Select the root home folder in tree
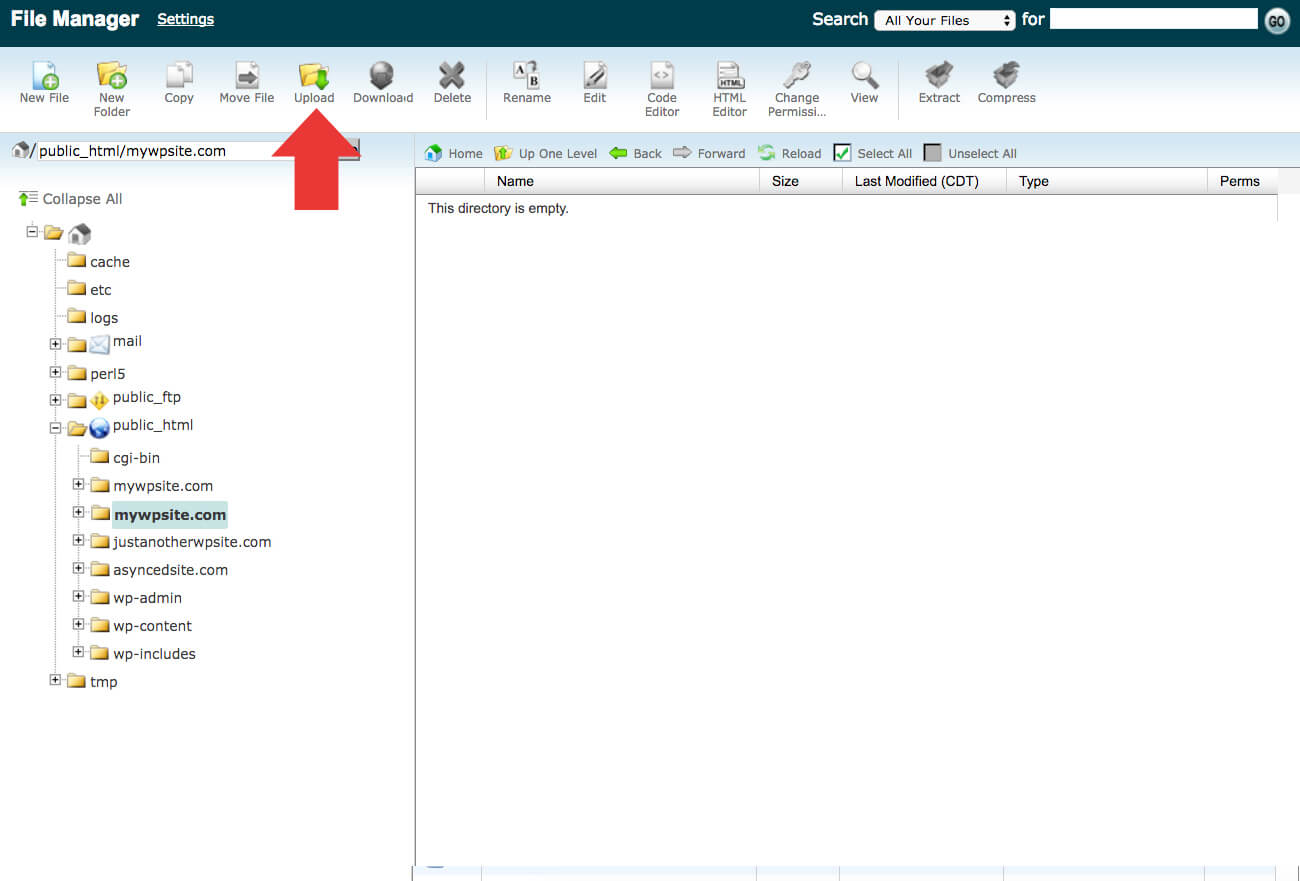 80,234
